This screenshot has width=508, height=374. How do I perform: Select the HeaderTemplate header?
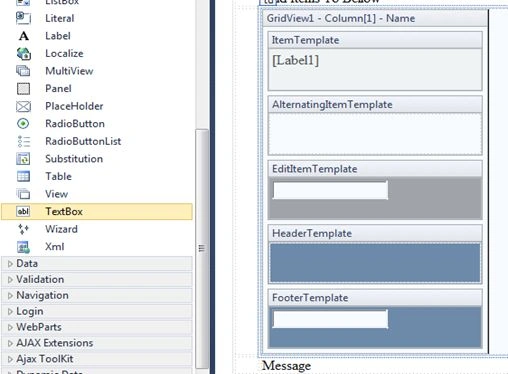(x=375, y=233)
